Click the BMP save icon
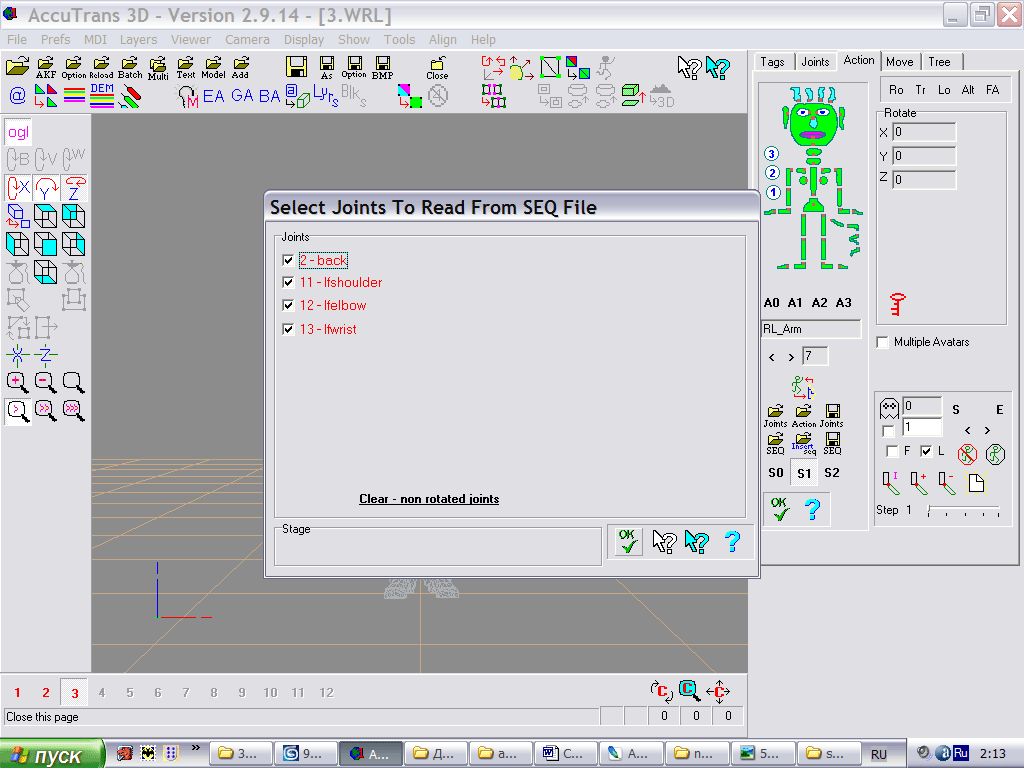Image resolution: width=1024 pixels, height=768 pixels. click(383, 67)
